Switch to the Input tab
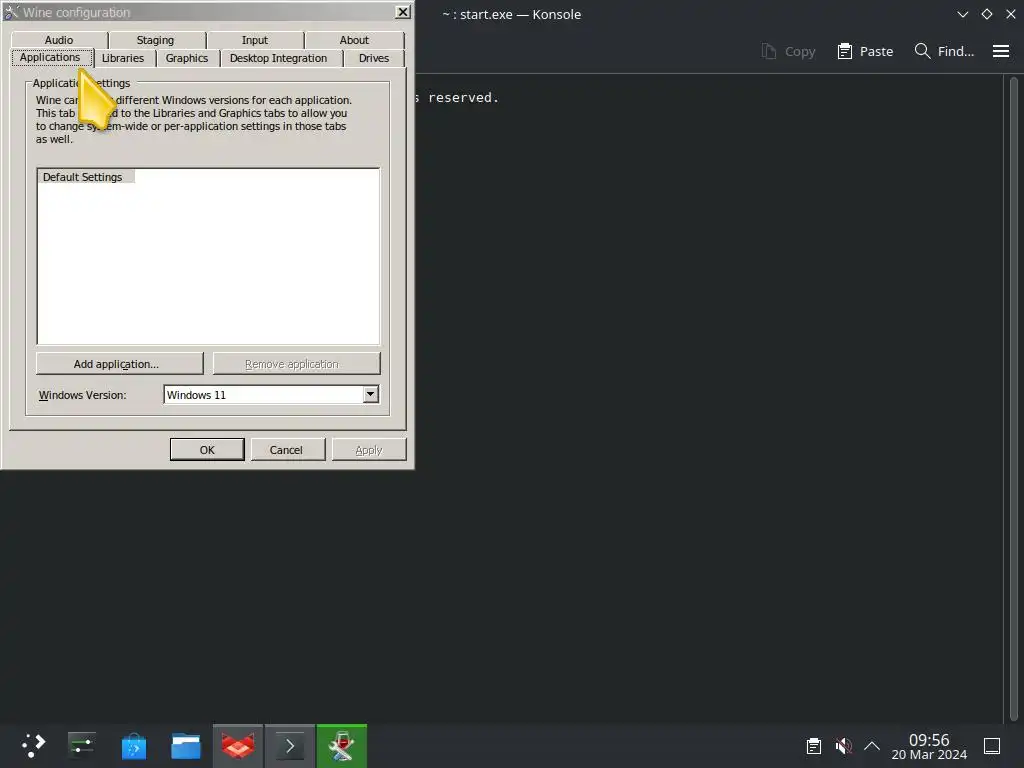 point(255,40)
